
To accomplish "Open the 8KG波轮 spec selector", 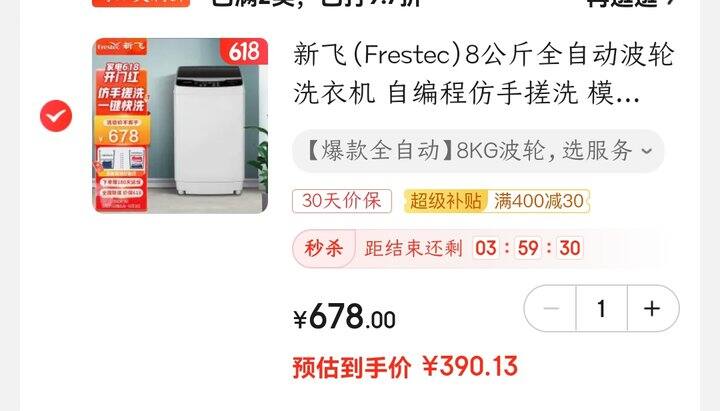I will [x=478, y=151].
